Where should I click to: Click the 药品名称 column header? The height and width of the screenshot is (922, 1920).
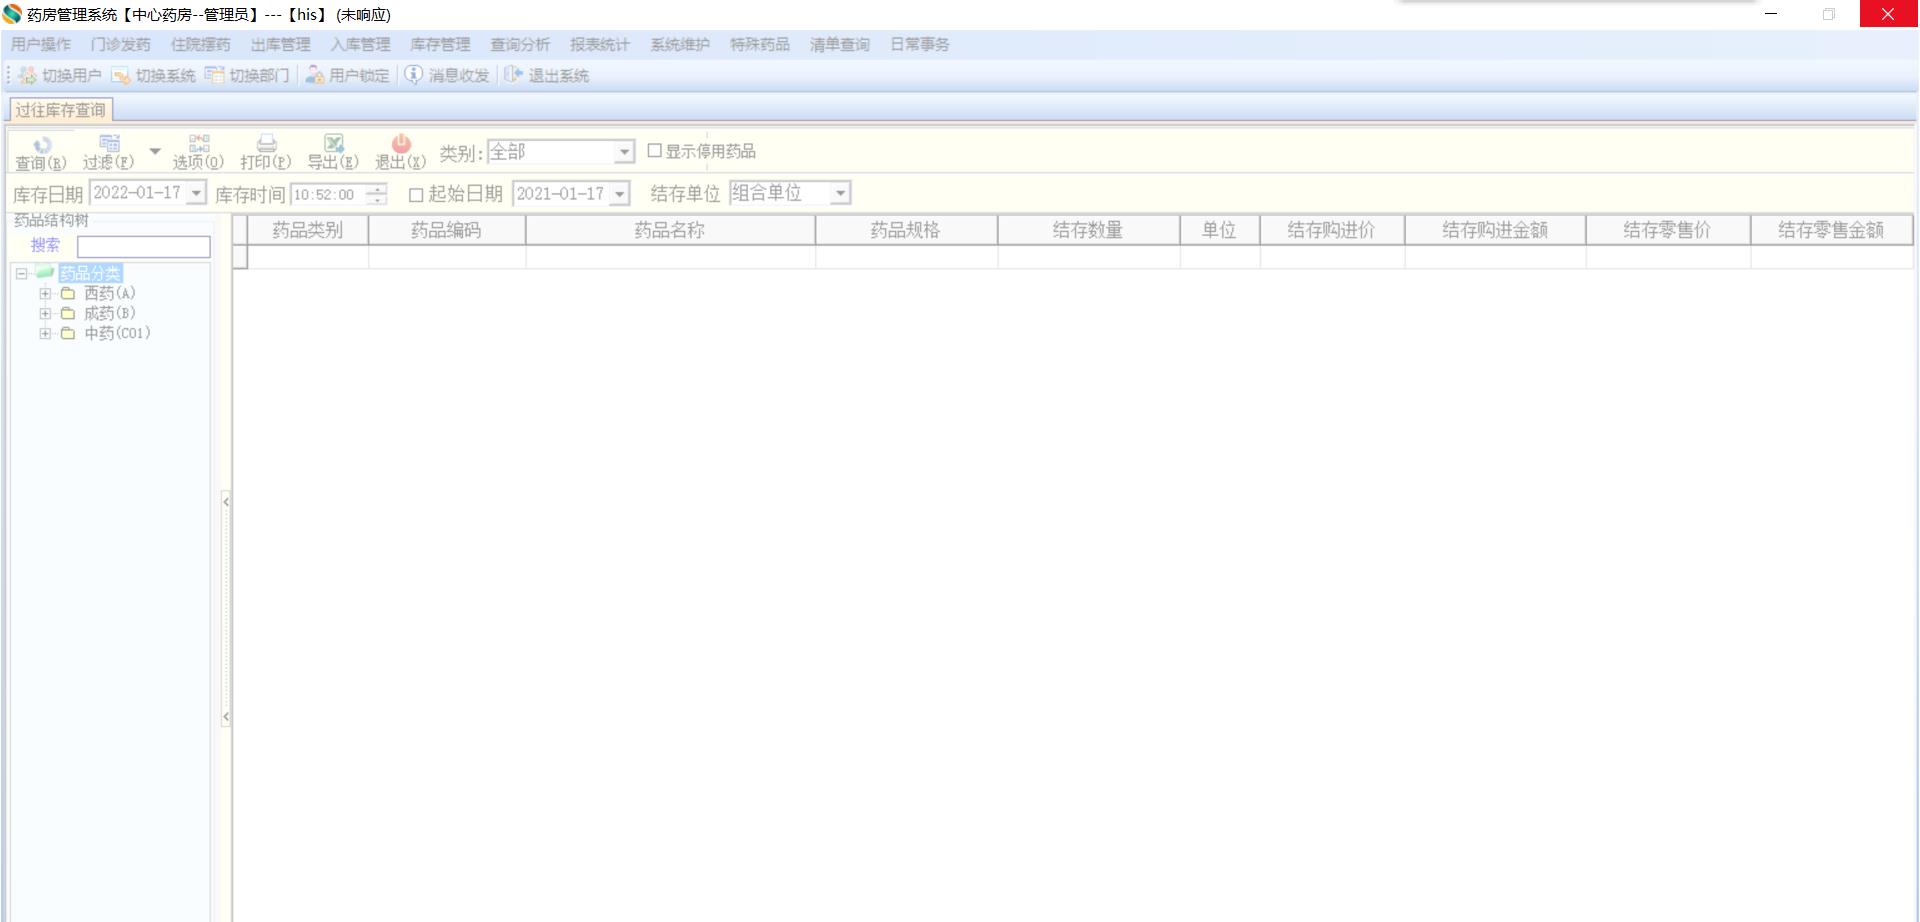670,230
